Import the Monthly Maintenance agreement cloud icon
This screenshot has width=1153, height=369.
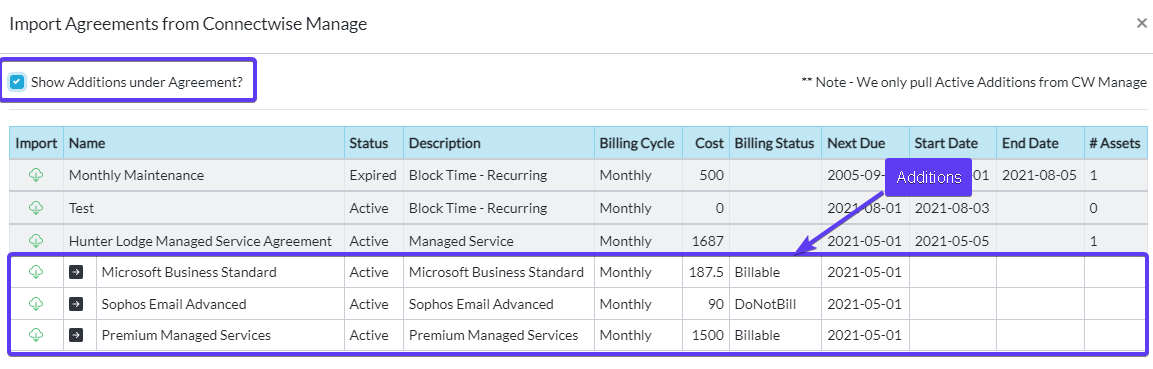tap(36, 175)
